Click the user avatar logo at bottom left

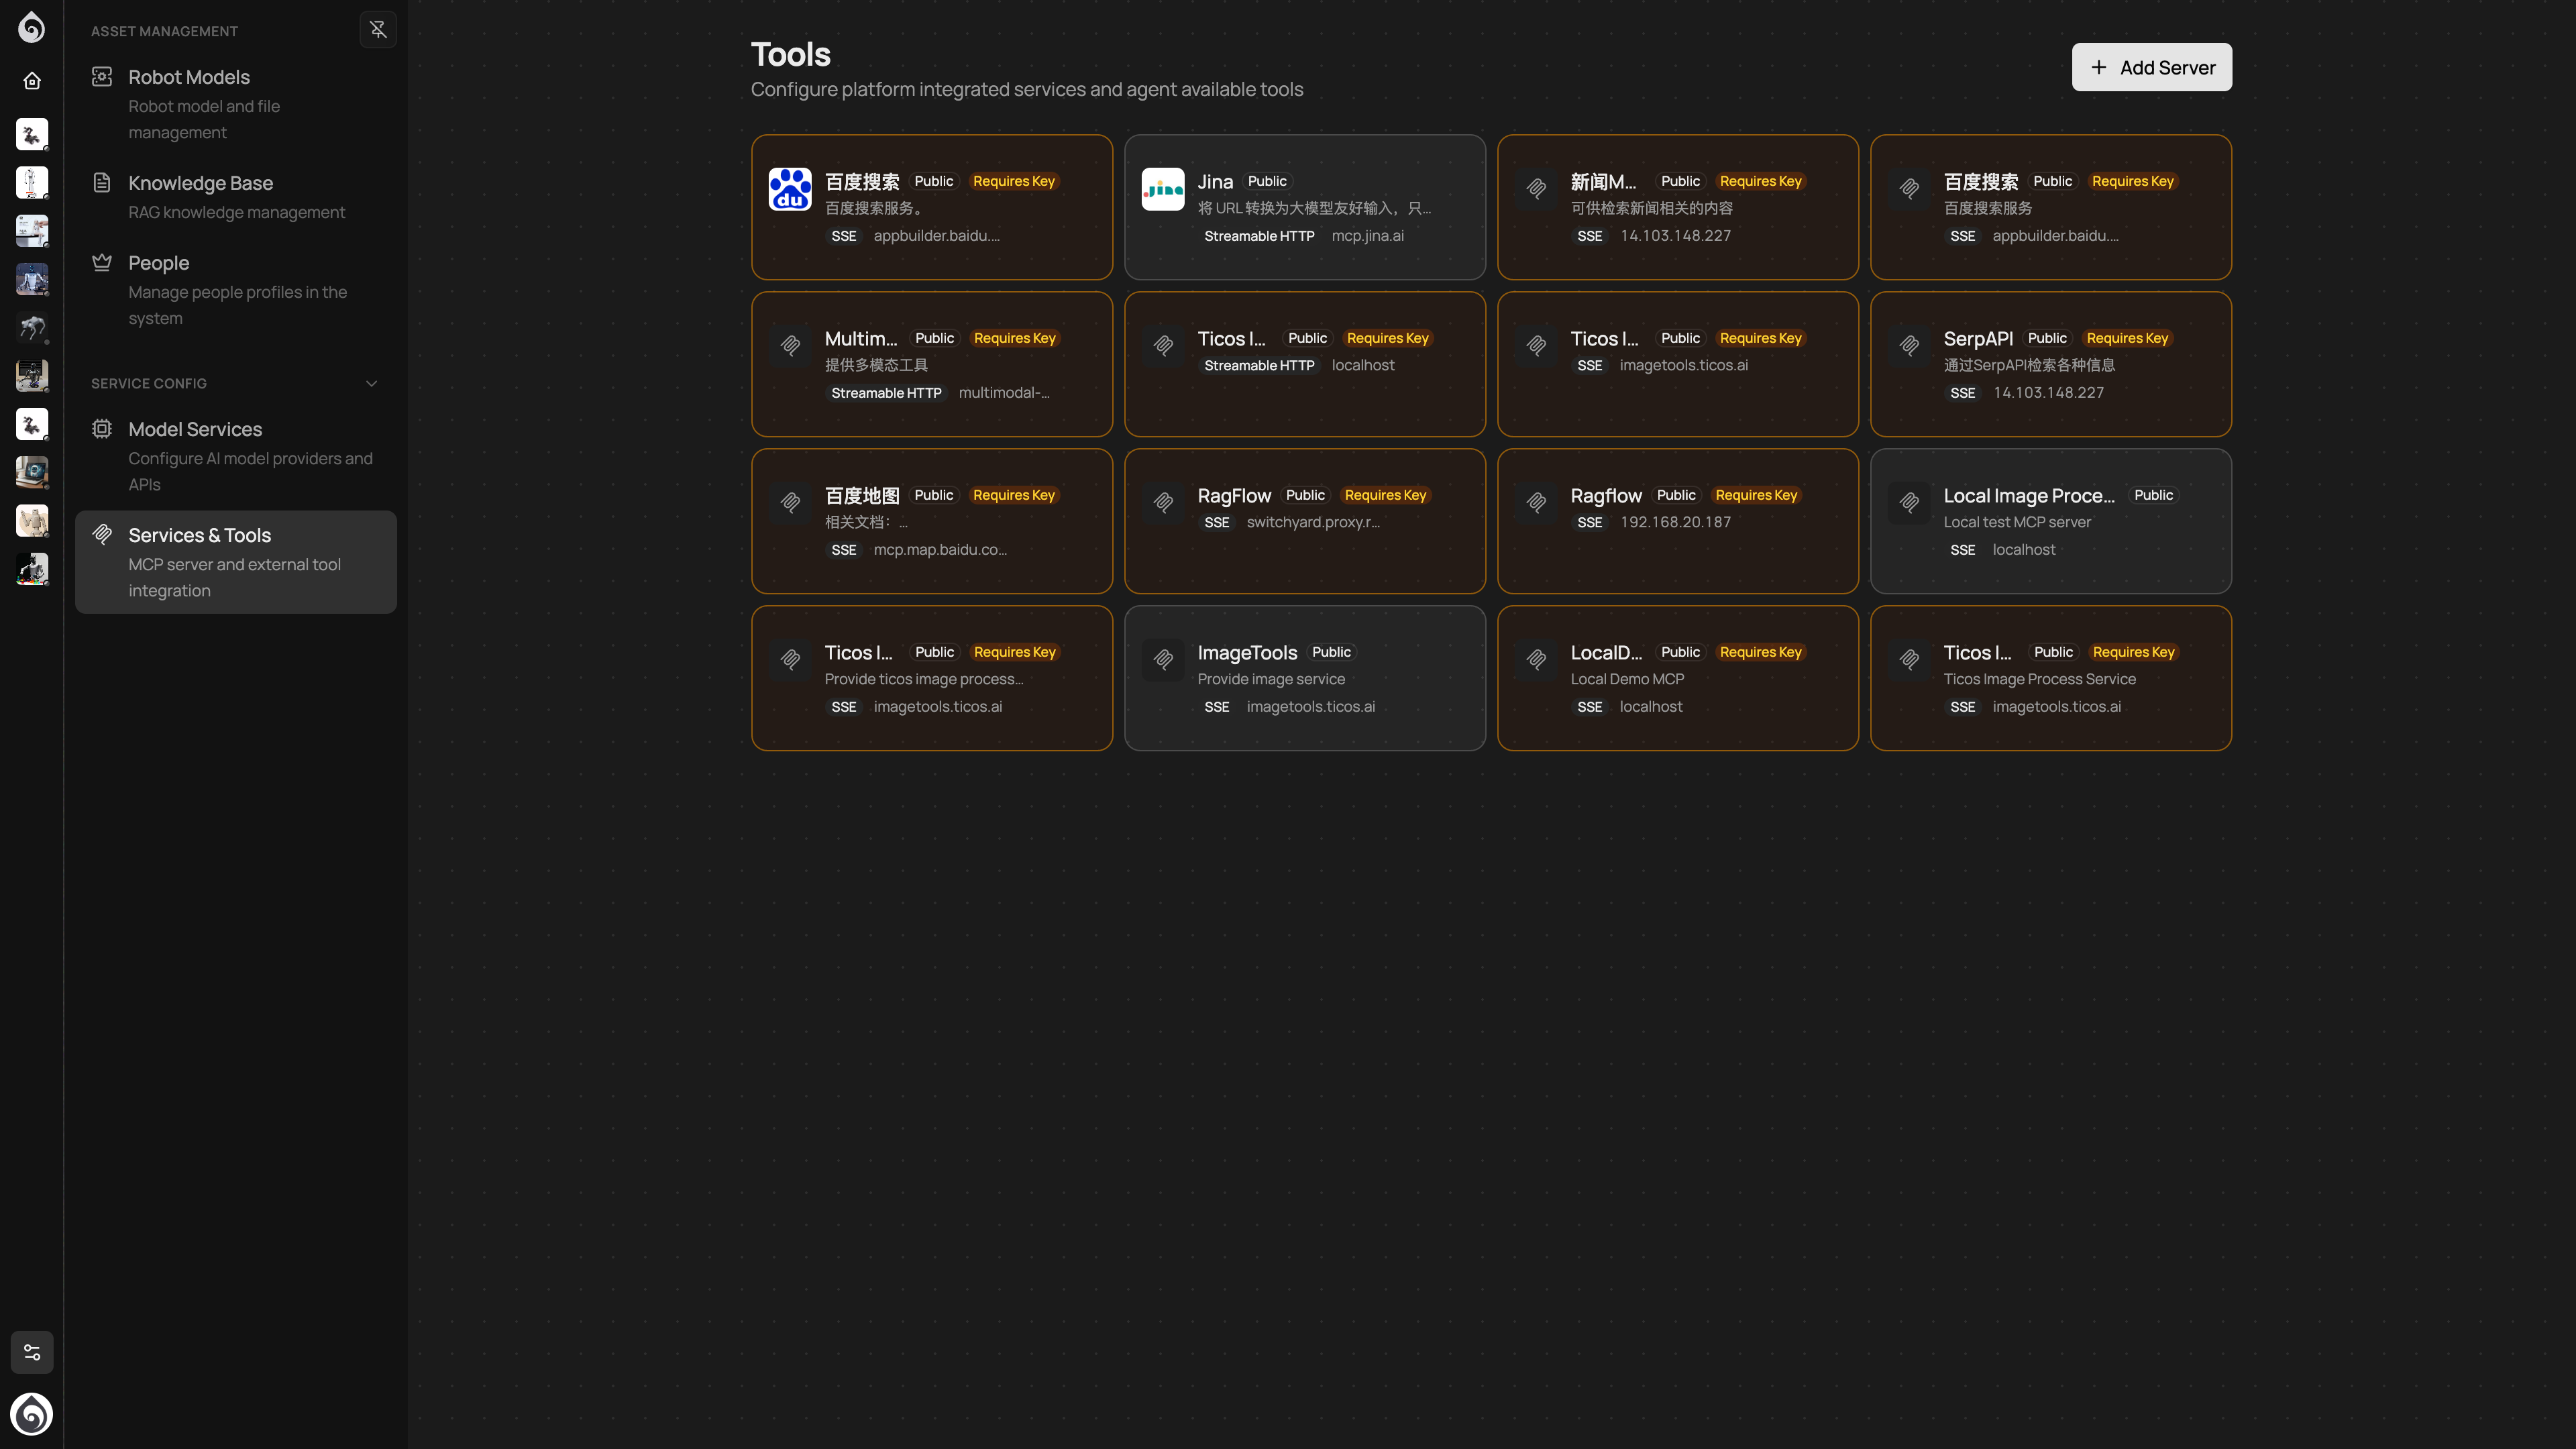click(32, 1414)
